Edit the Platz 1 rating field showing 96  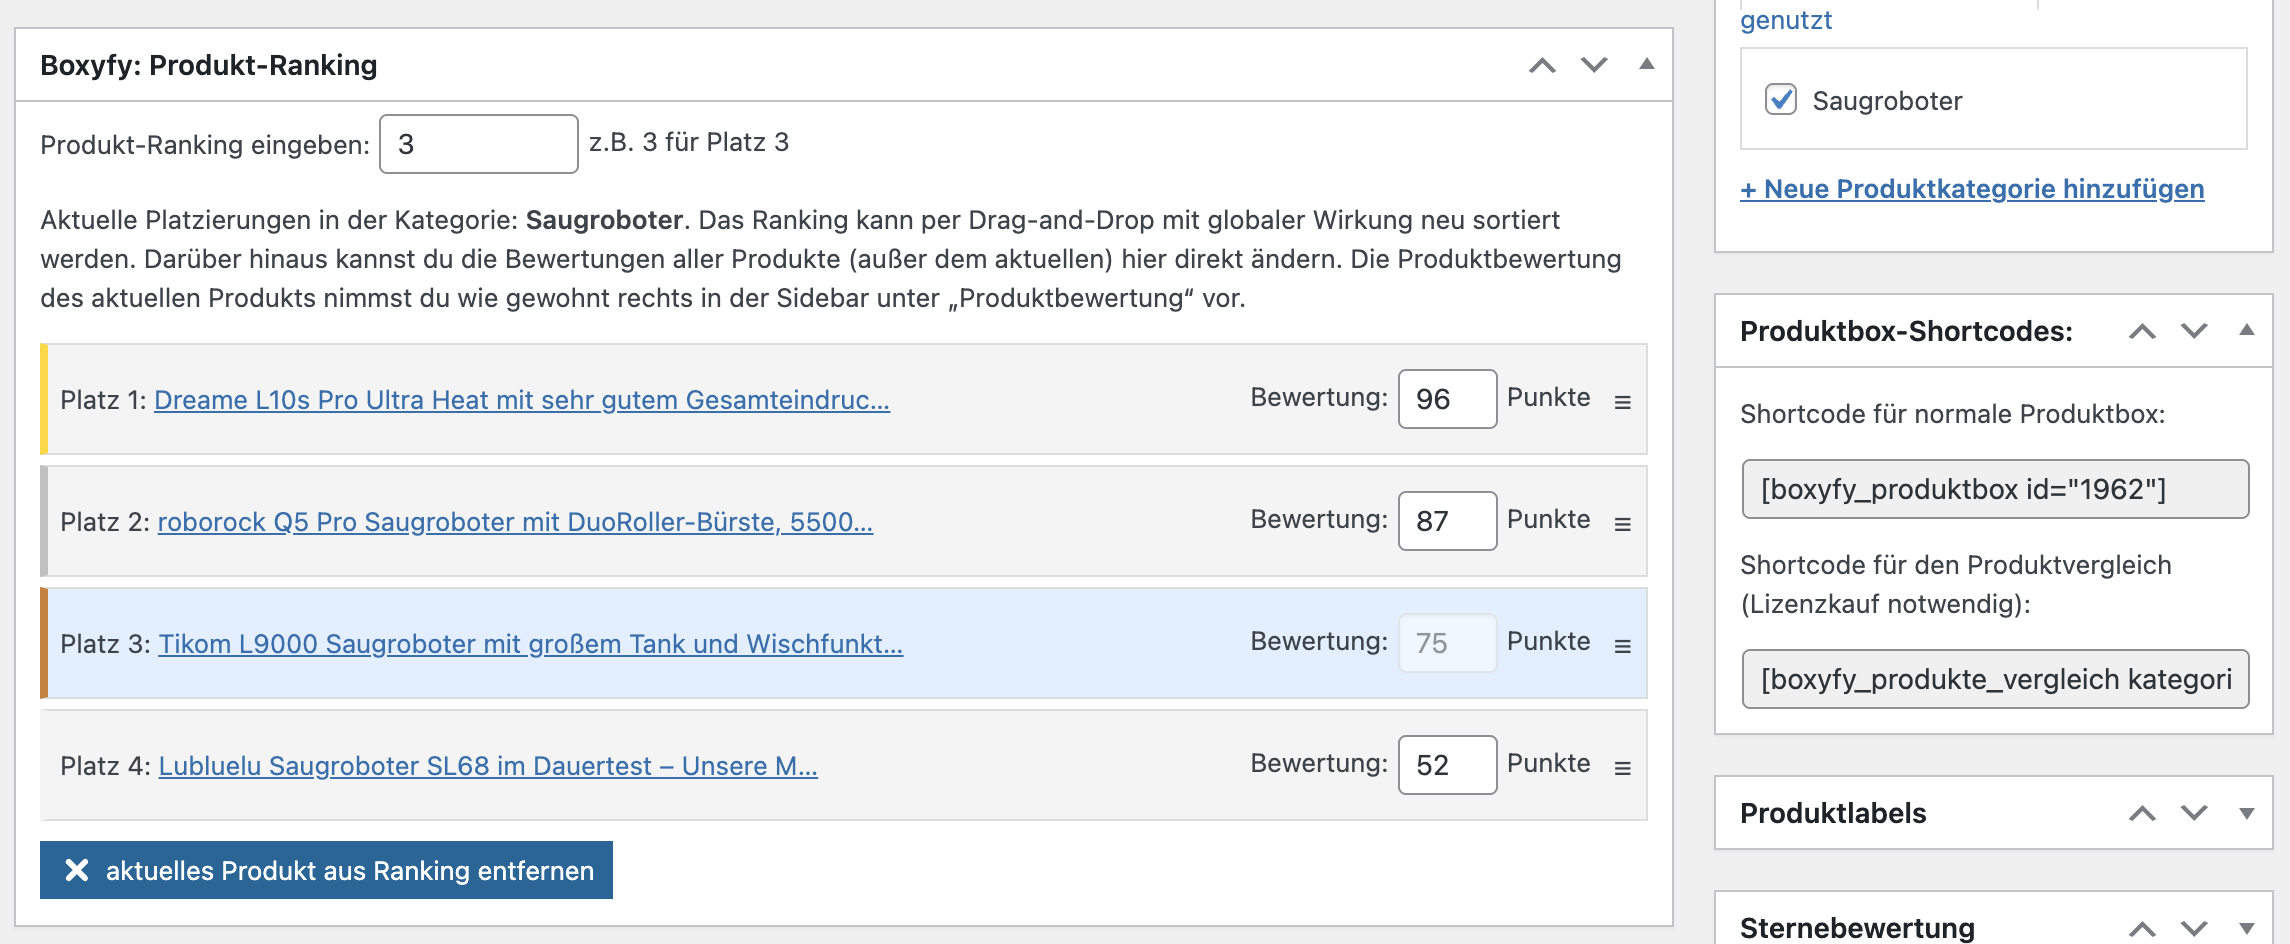pos(1447,399)
